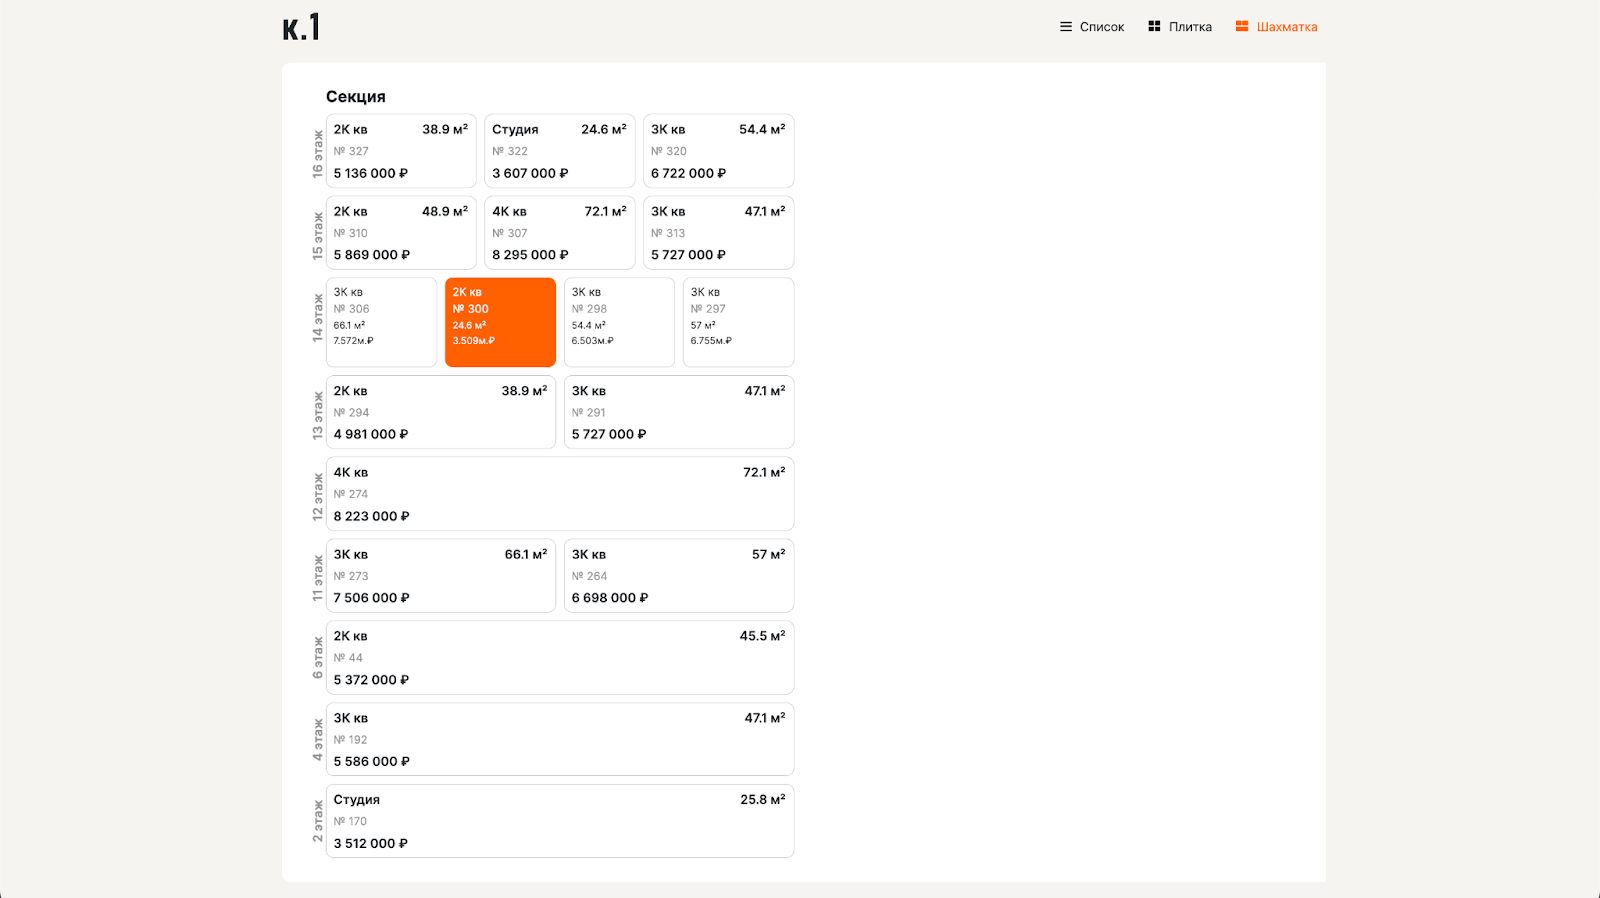Image resolution: width=1600 pixels, height=898 pixels.
Task: Click price 8 223 000 ₽
Action: tap(372, 516)
